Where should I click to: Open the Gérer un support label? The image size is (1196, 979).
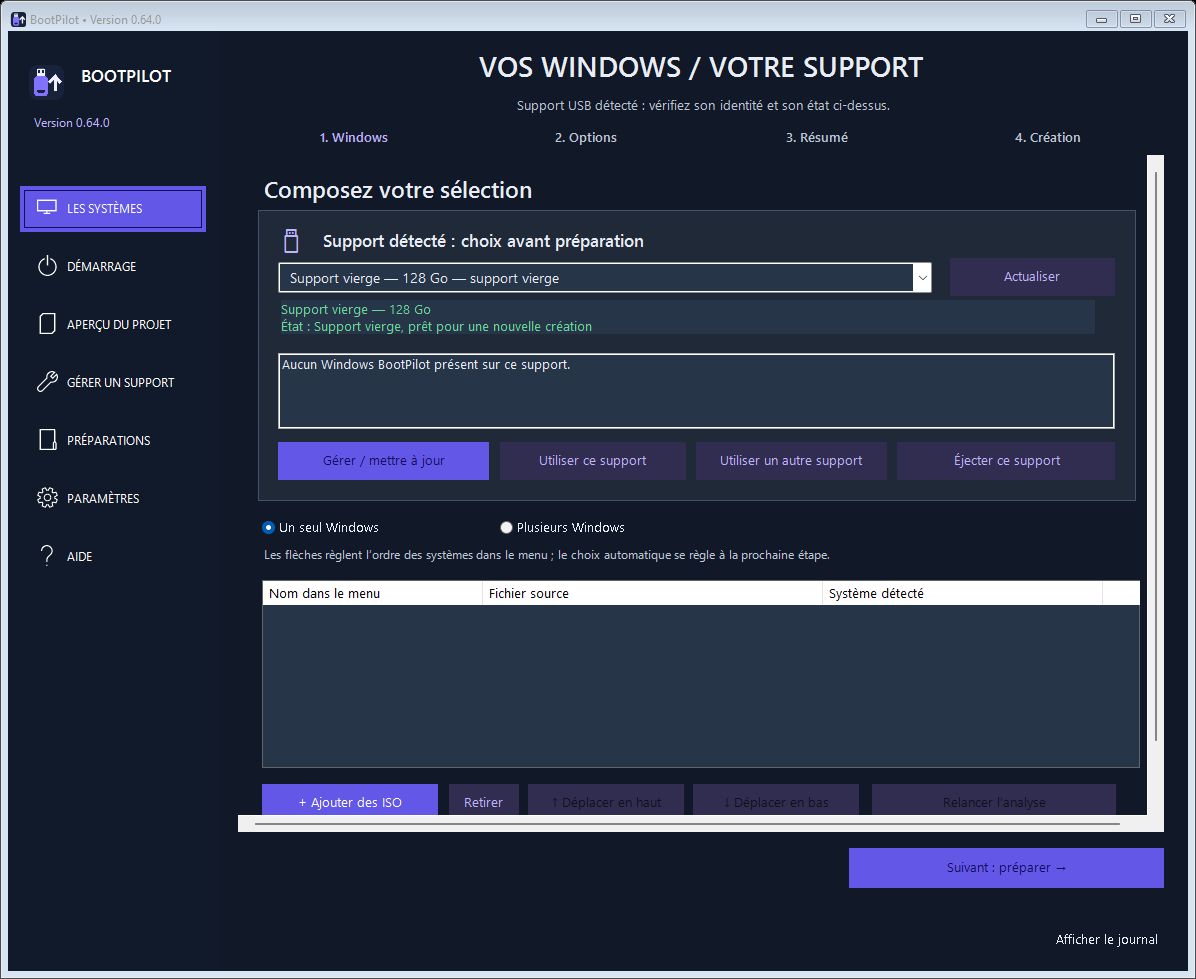[121, 383]
